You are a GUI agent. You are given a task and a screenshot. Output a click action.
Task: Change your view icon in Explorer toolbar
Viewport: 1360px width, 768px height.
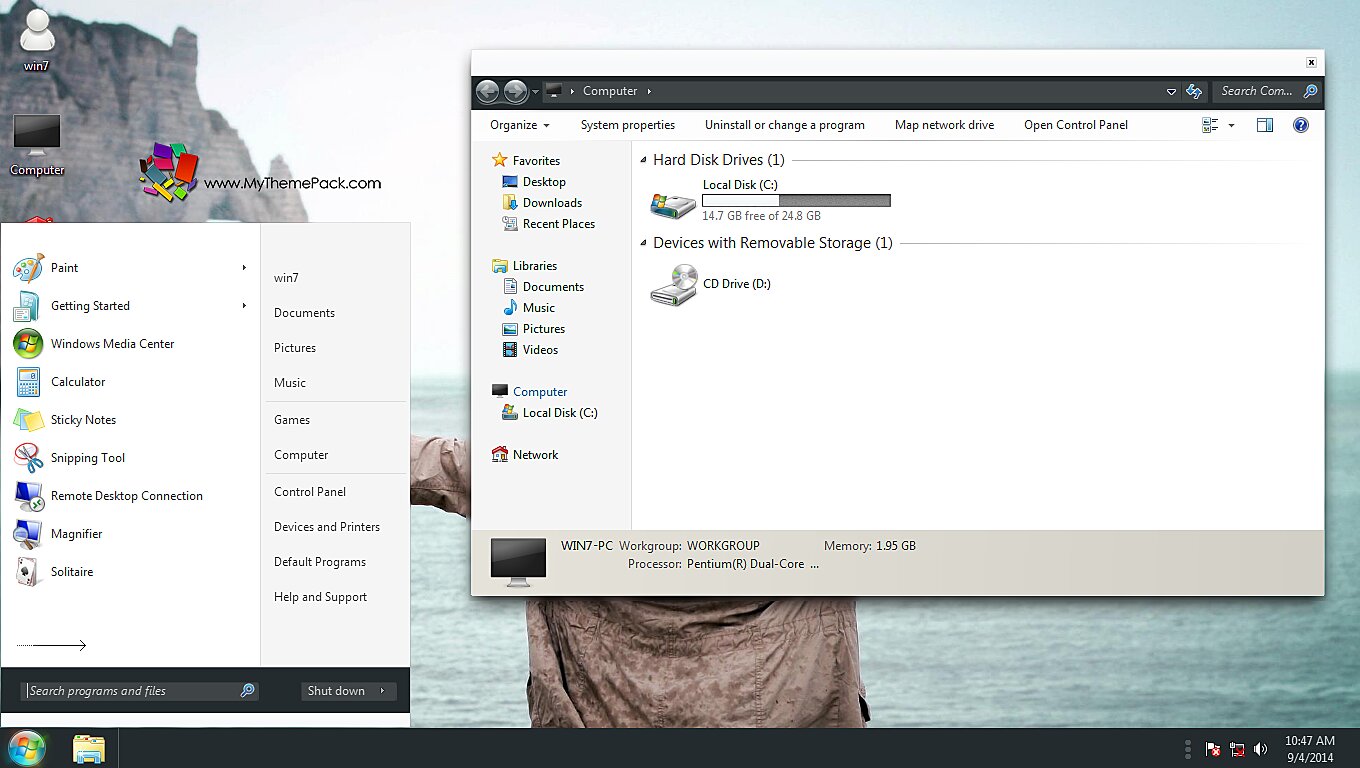(1210, 125)
